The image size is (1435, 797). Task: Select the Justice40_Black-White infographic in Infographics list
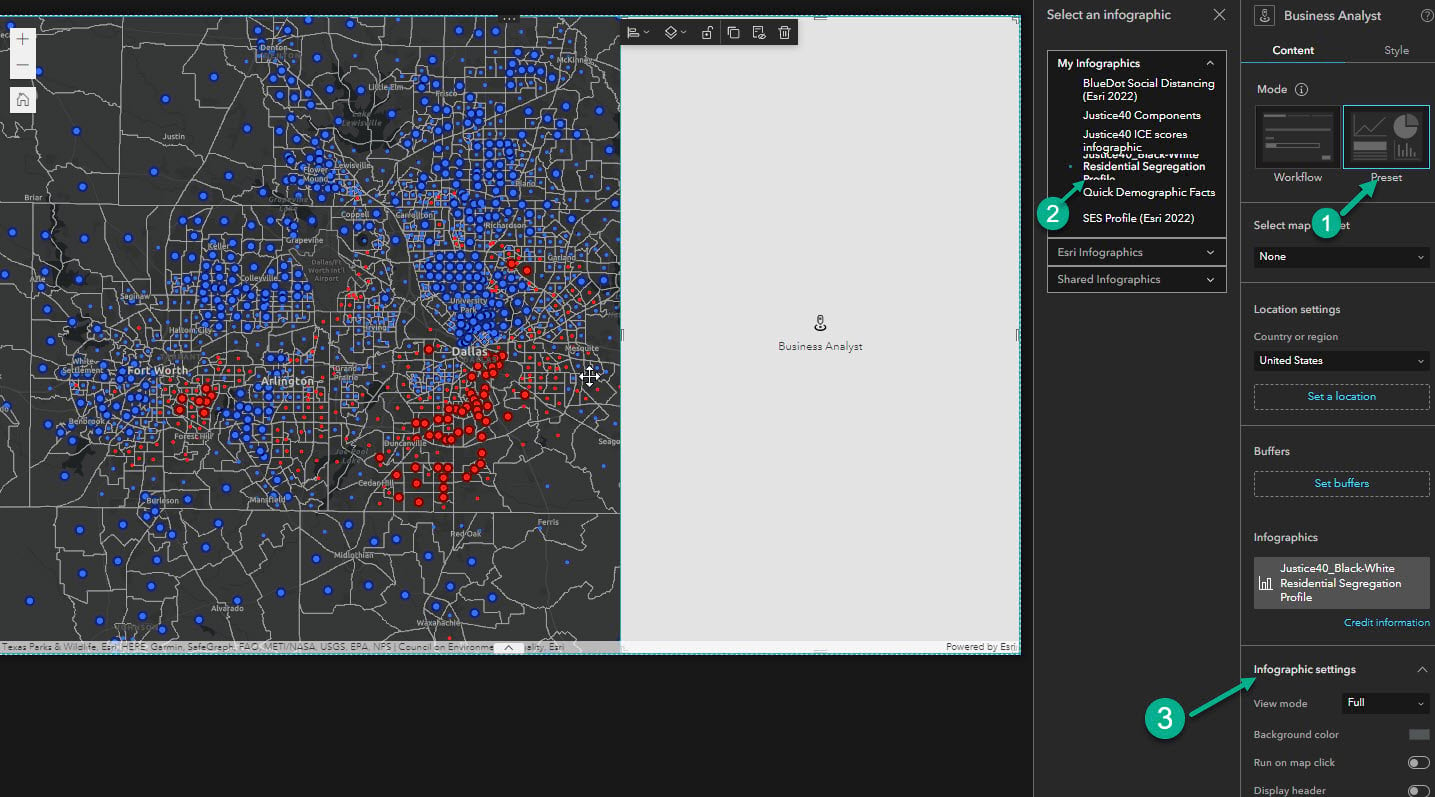[1341, 583]
